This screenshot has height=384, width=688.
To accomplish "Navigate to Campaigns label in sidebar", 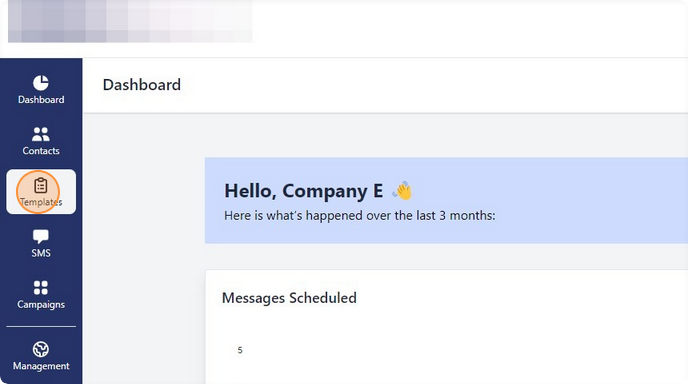I will tap(41, 305).
